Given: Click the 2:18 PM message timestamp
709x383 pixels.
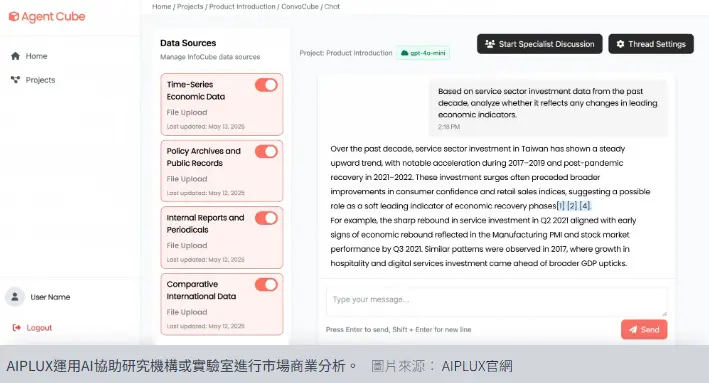Looking at the screenshot, I should (449, 127).
